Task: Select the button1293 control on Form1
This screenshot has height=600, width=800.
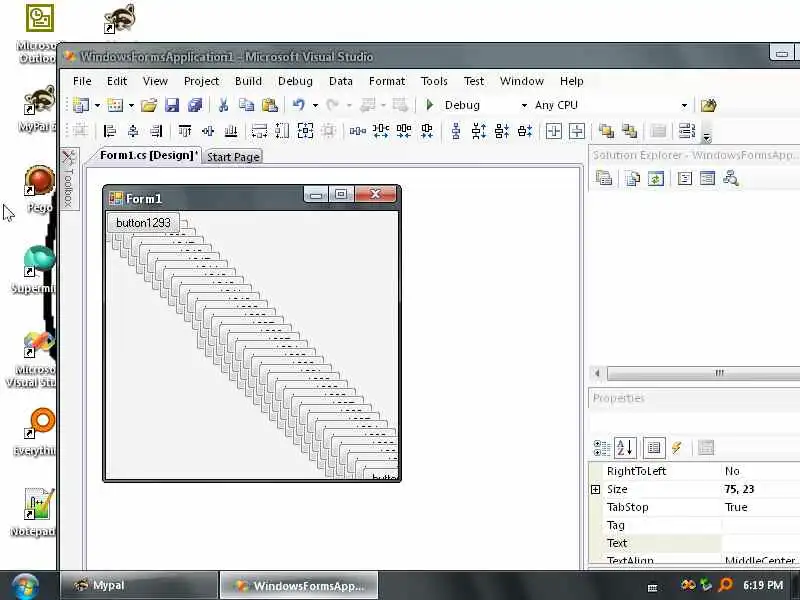Action: pos(143,223)
